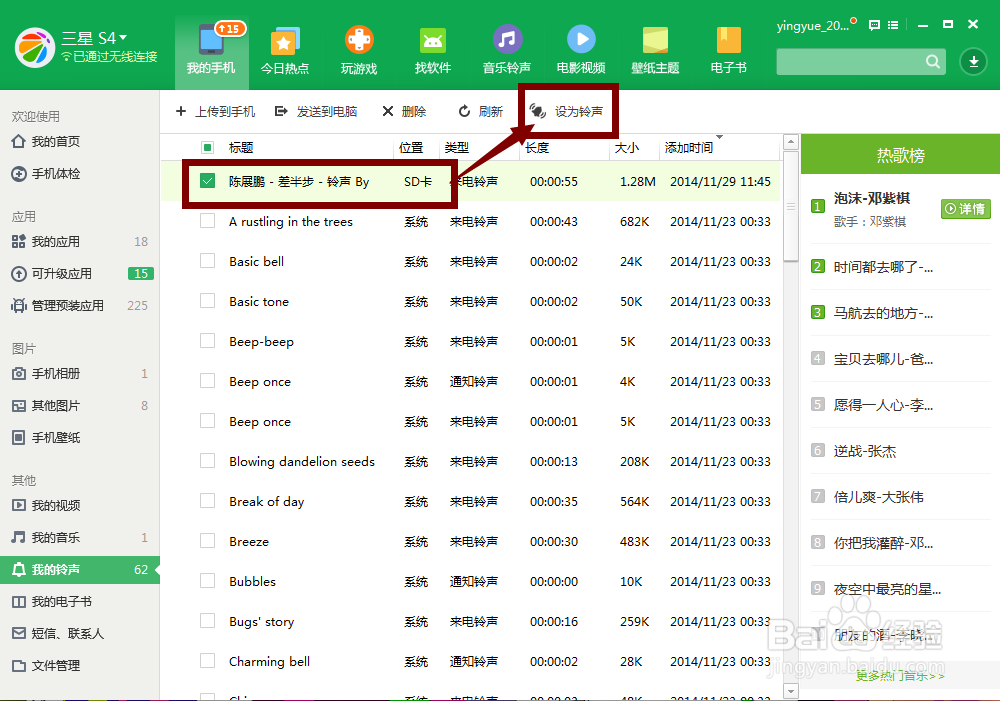Open the message bubble icon near username
This screenshot has height=701, width=1000.
pyautogui.click(x=874, y=25)
